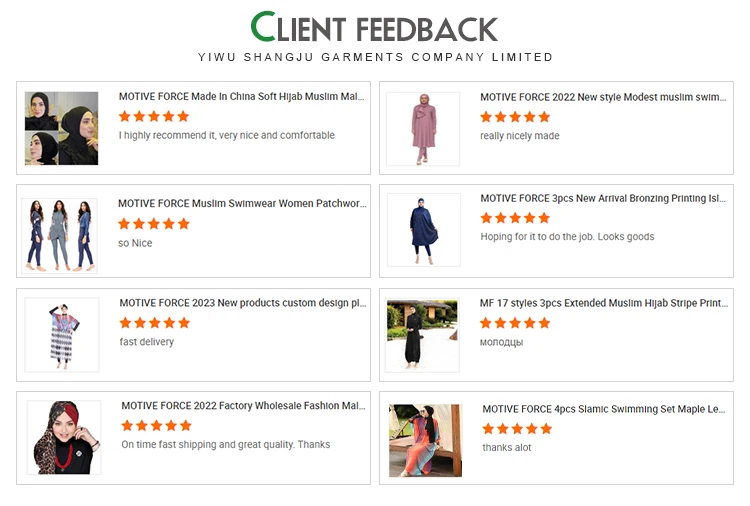Click the star rating above 'thanks alot' review
The image size is (750, 506).
tap(517, 429)
